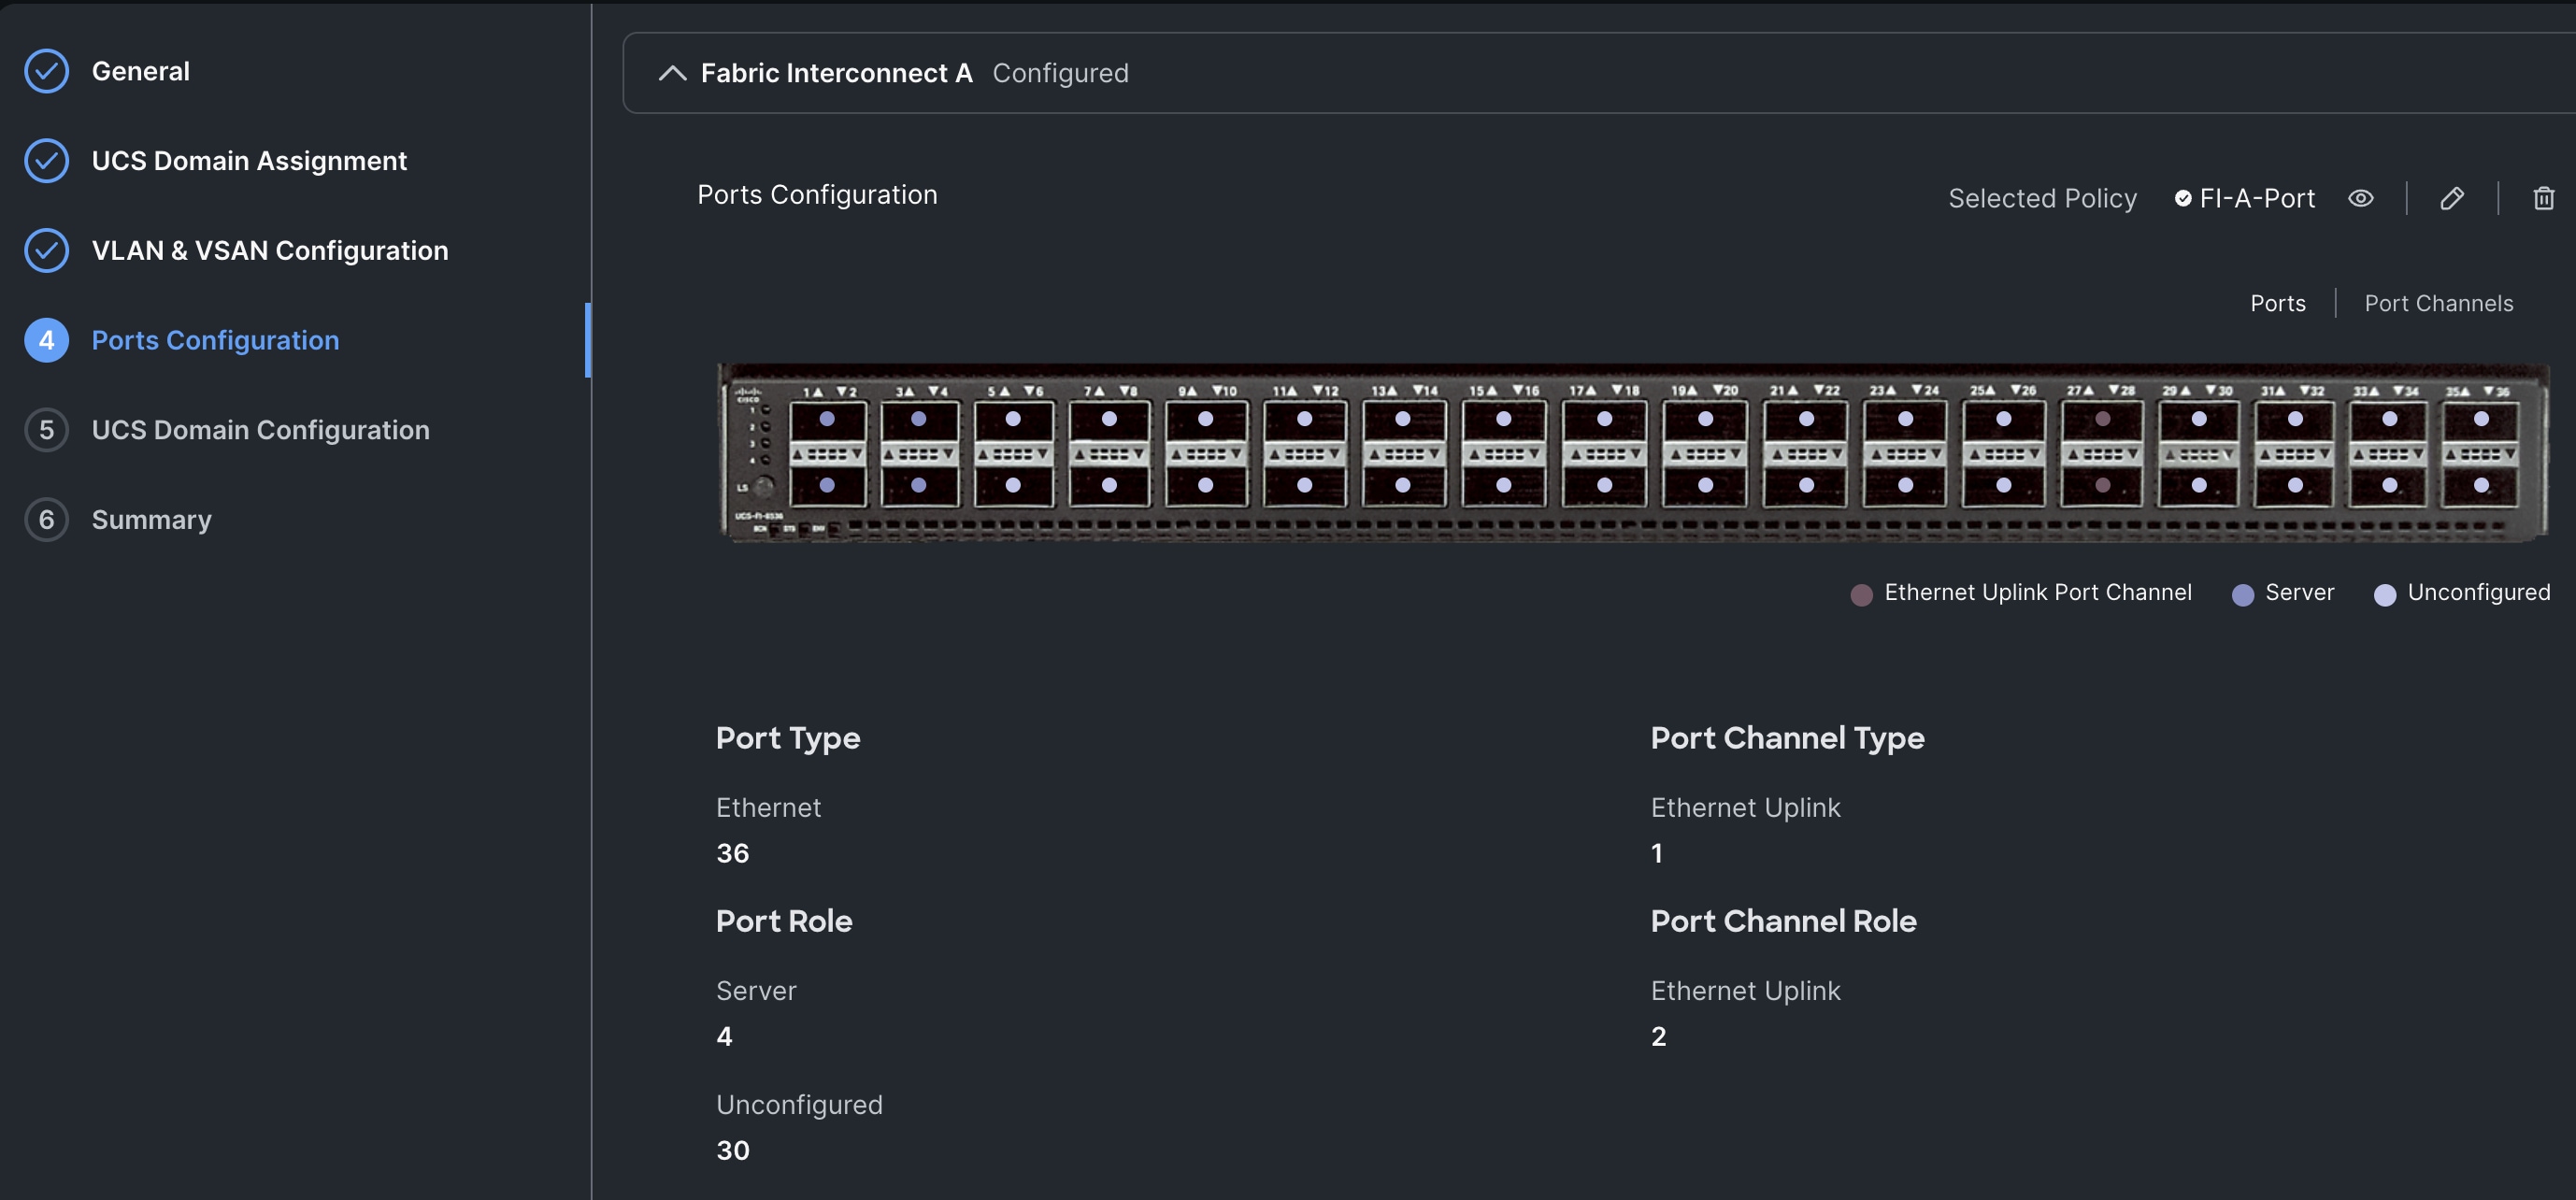Select the Ports tab
This screenshot has height=1200, width=2576.
pos(2278,303)
